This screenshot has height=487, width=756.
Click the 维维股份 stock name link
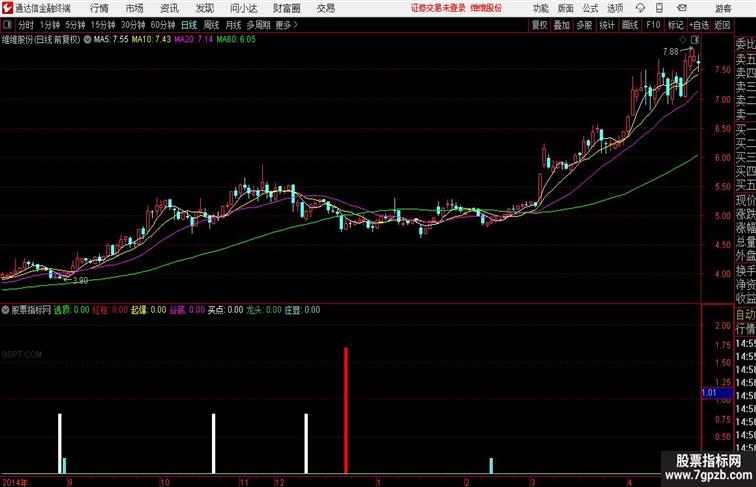(x=486, y=8)
